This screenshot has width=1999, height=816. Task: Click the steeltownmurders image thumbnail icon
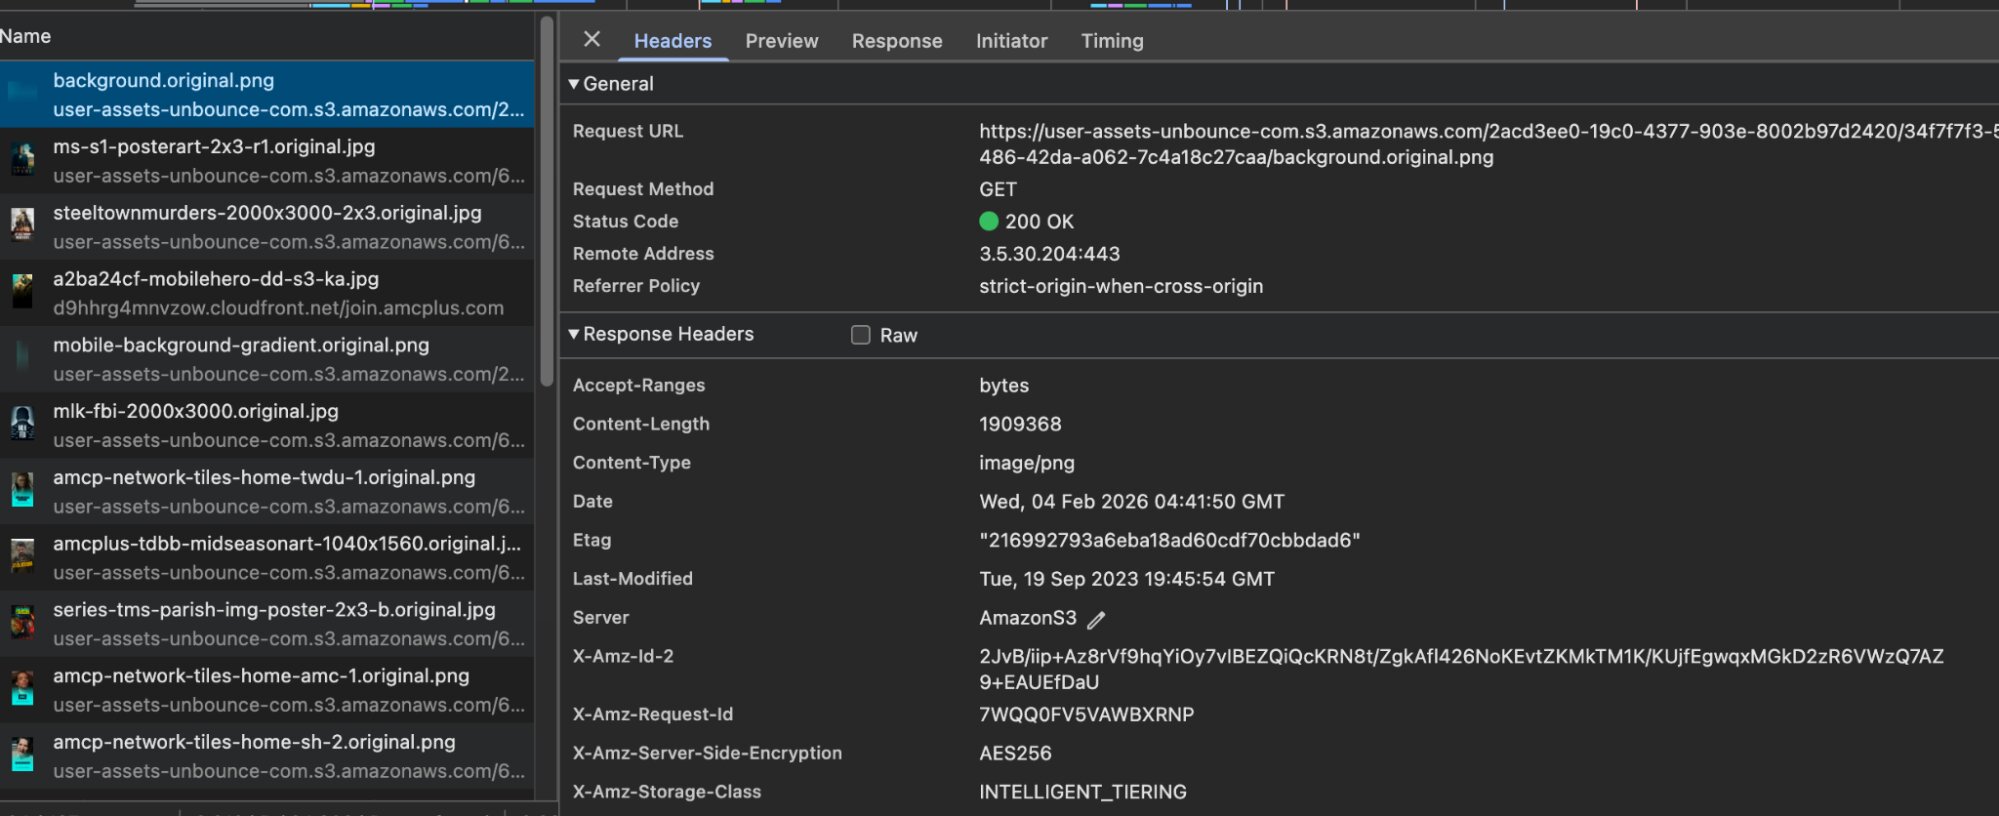(x=22, y=226)
